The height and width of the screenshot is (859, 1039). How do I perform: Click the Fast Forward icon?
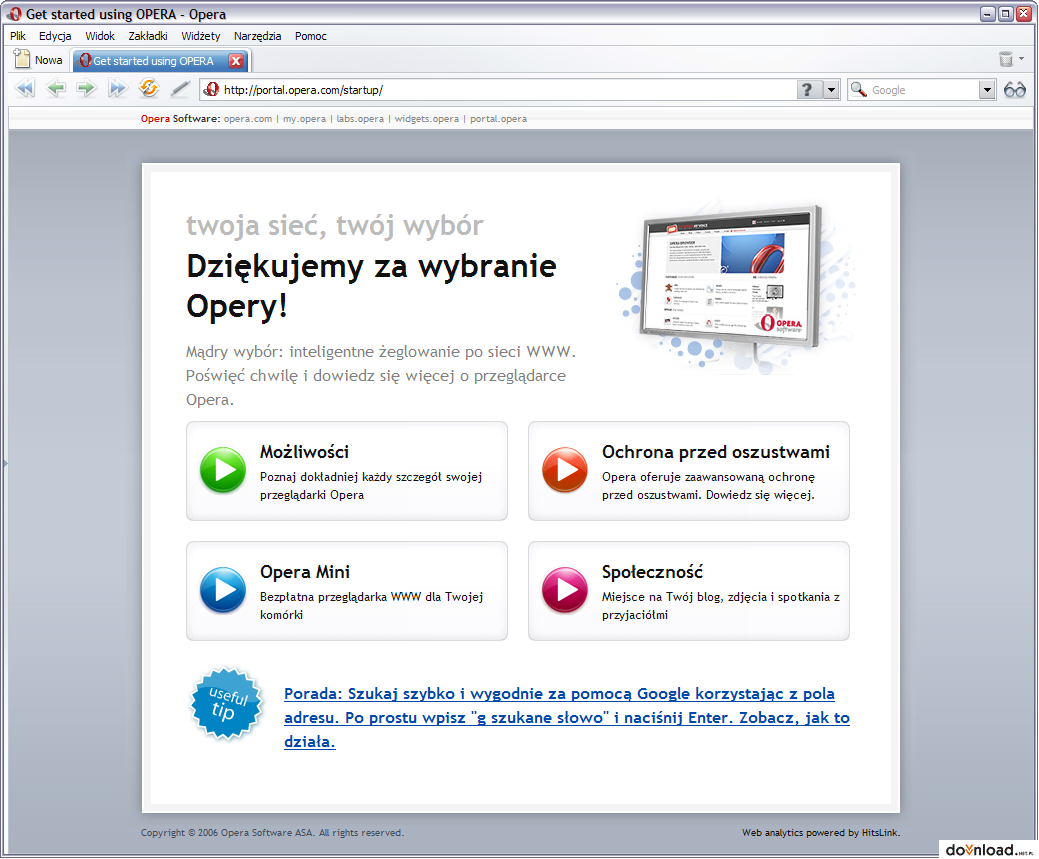pos(117,88)
